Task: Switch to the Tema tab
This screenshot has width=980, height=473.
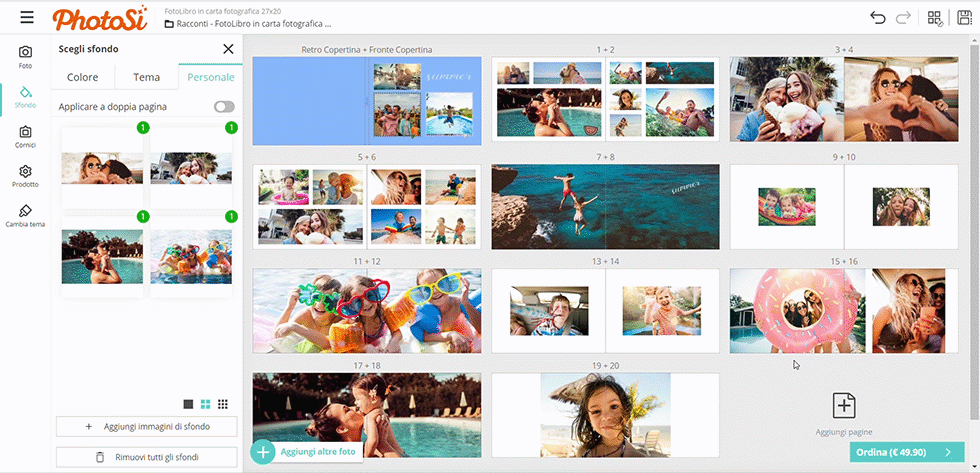Action: pyautogui.click(x=146, y=77)
